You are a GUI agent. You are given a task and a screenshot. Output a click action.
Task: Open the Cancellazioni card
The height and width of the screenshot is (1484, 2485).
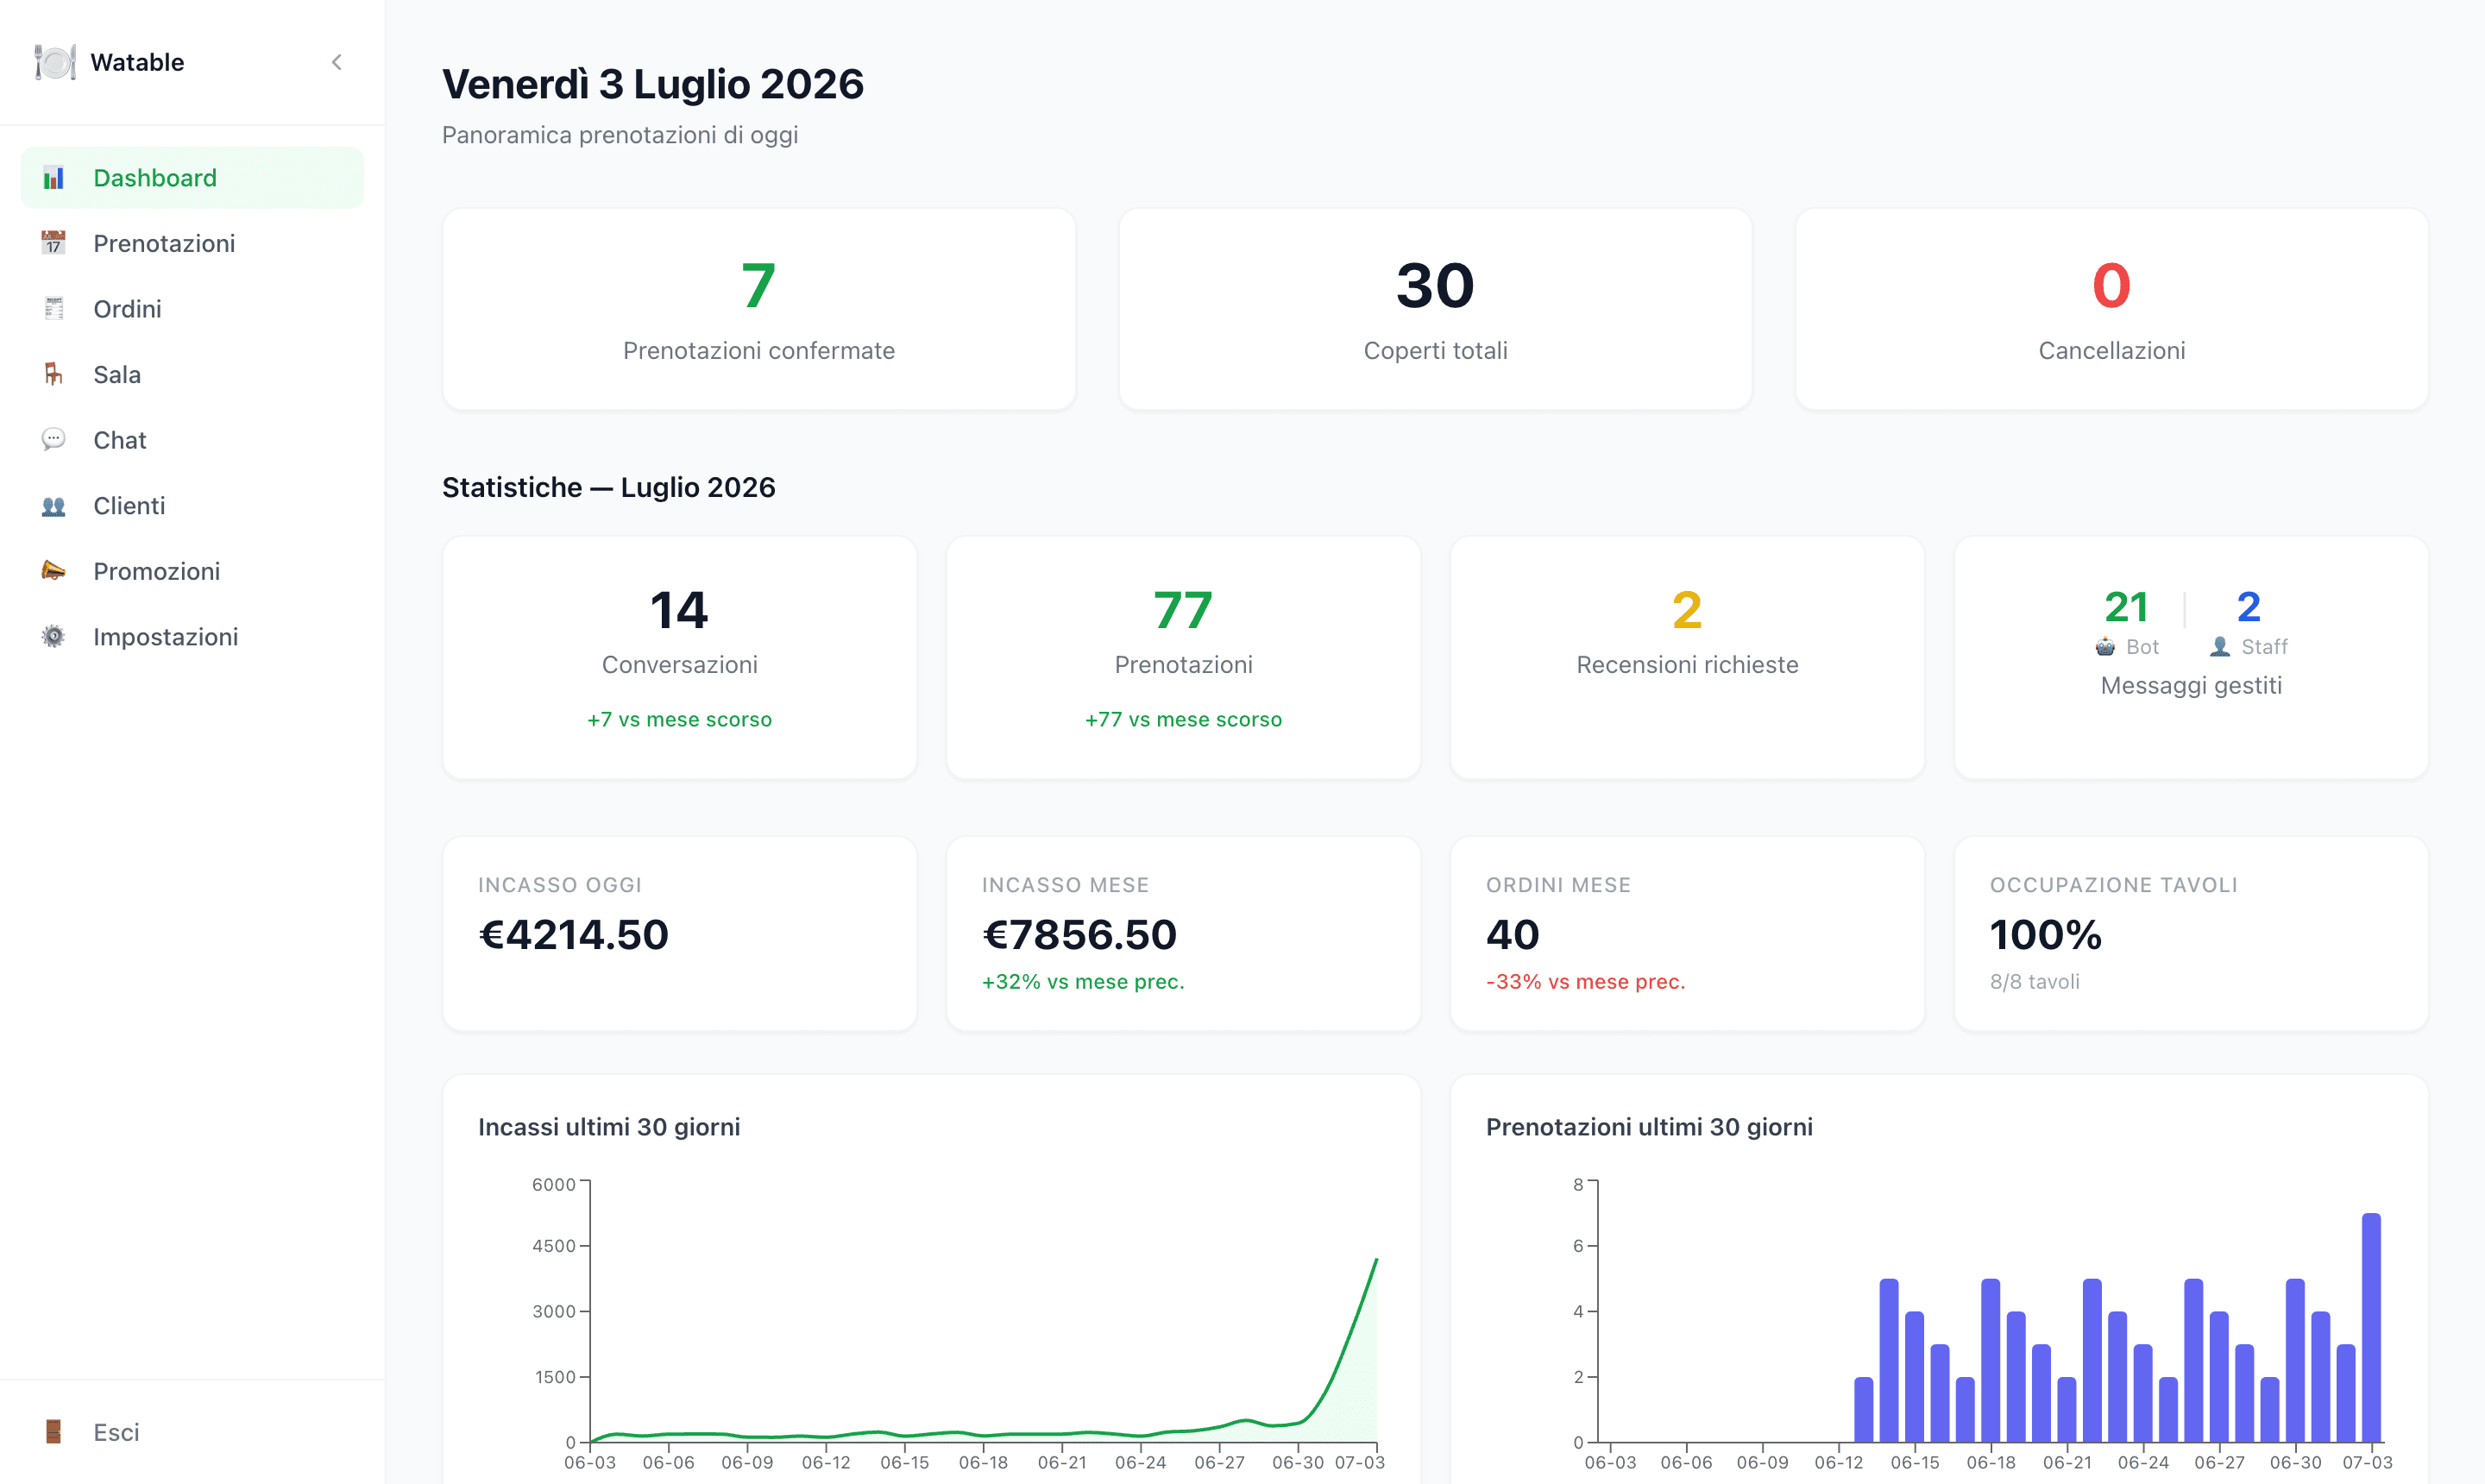(2112, 309)
